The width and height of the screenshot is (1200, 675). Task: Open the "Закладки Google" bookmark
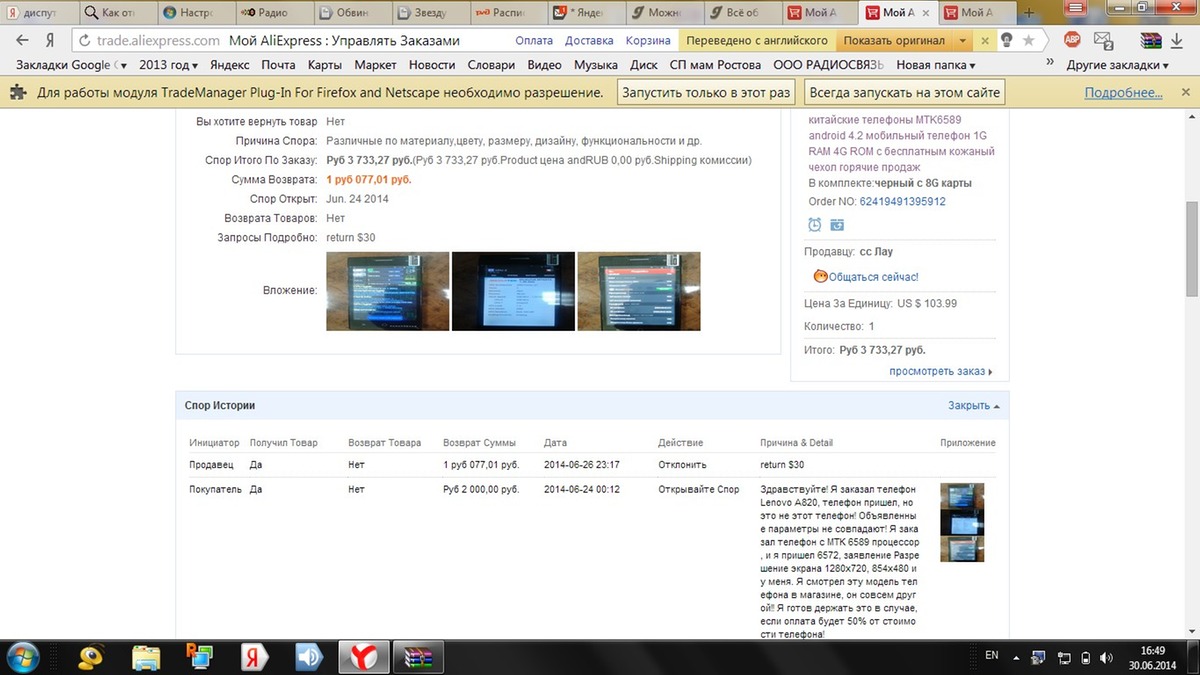pos(72,65)
